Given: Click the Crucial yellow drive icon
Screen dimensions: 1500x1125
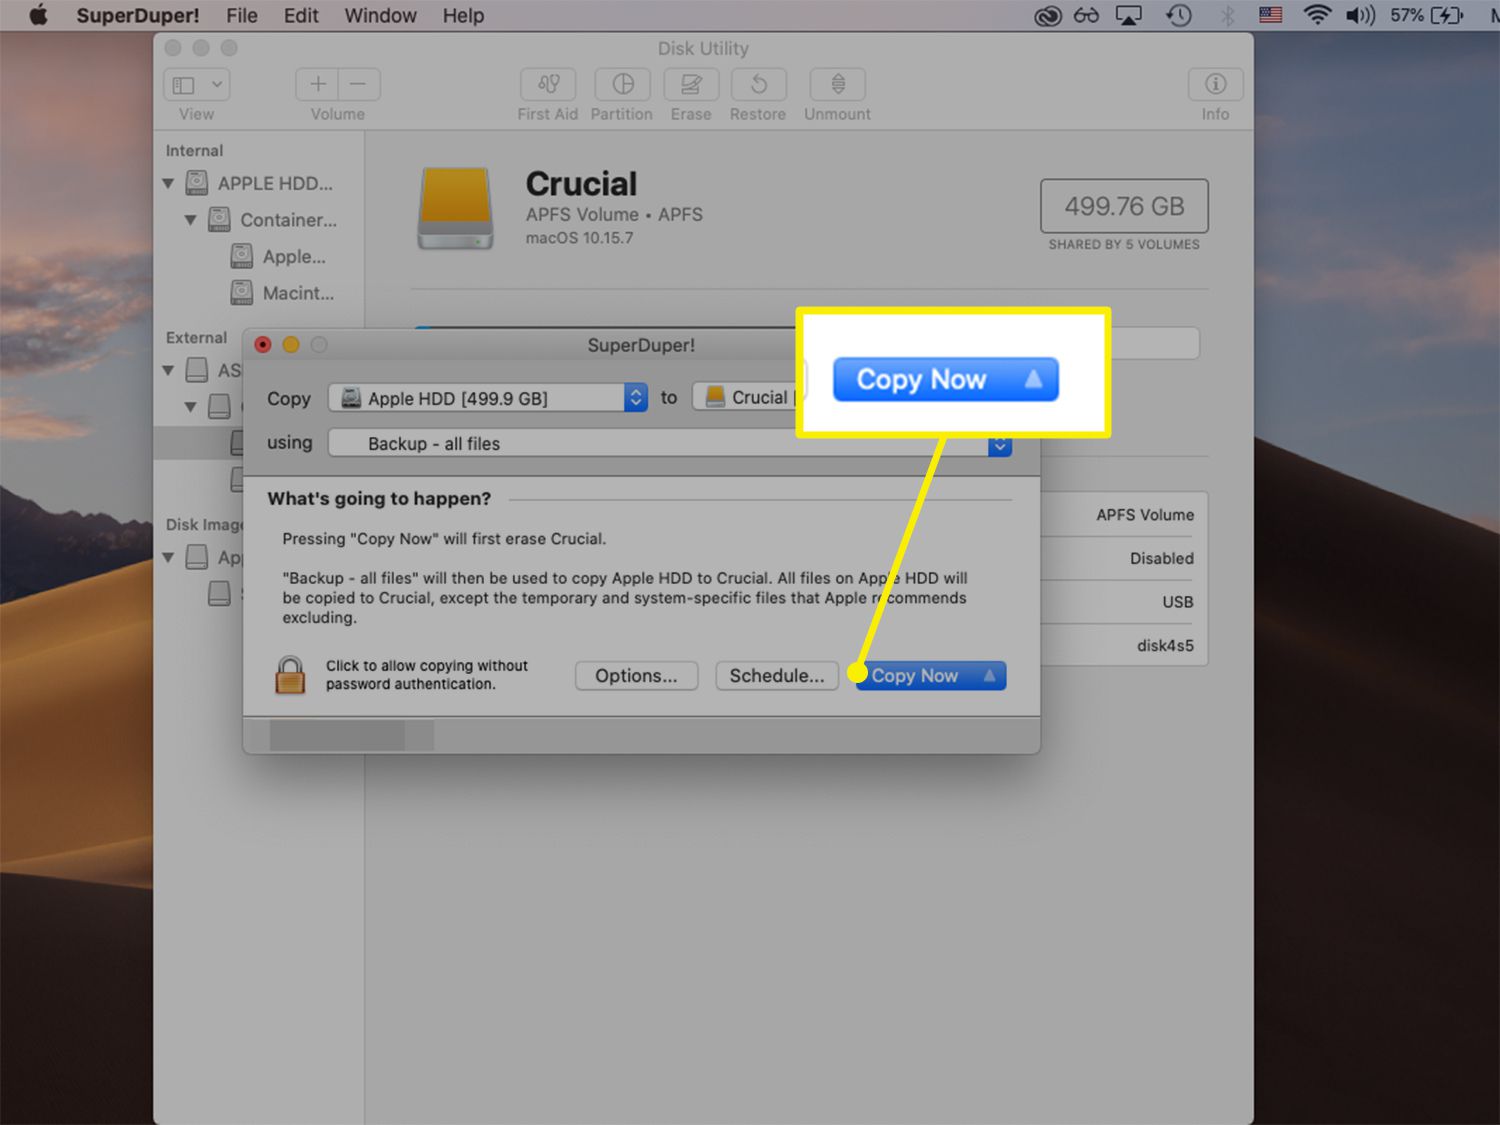Looking at the screenshot, I should 455,208.
